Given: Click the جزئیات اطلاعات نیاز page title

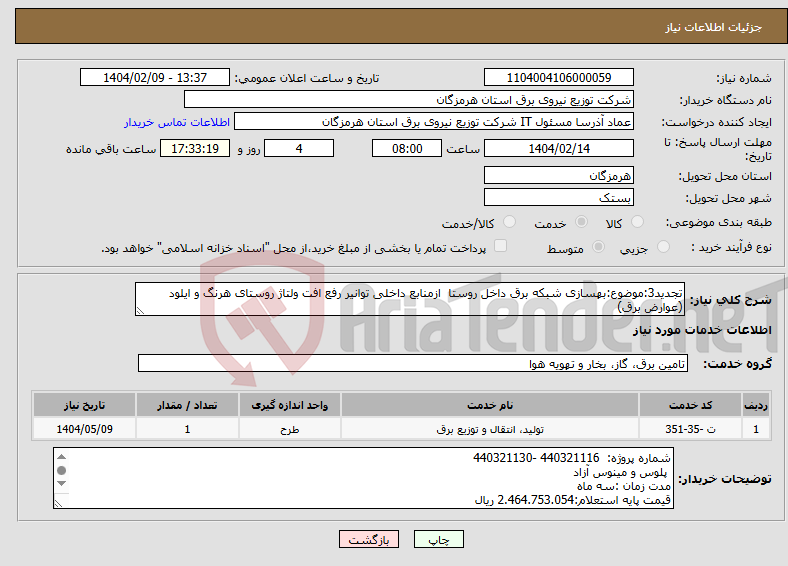Looking at the screenshot, I should [714, 27].
